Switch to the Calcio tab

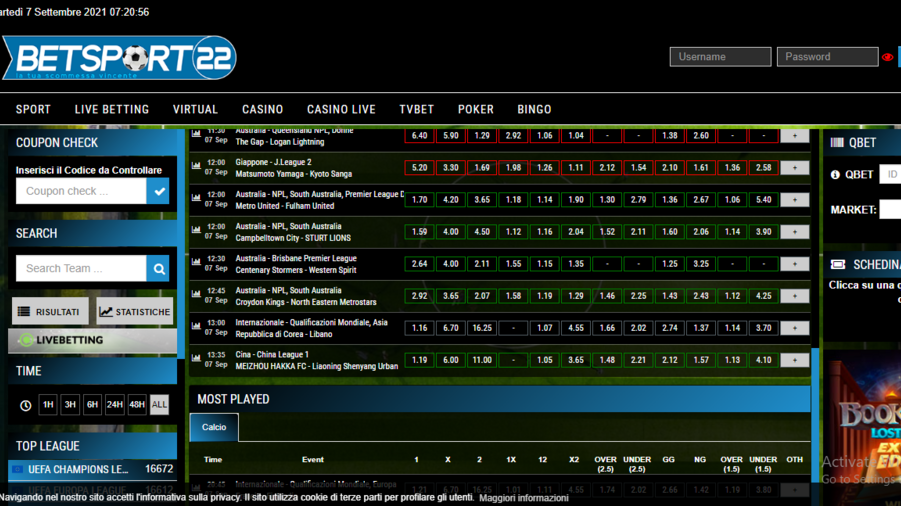pos(214,427)
